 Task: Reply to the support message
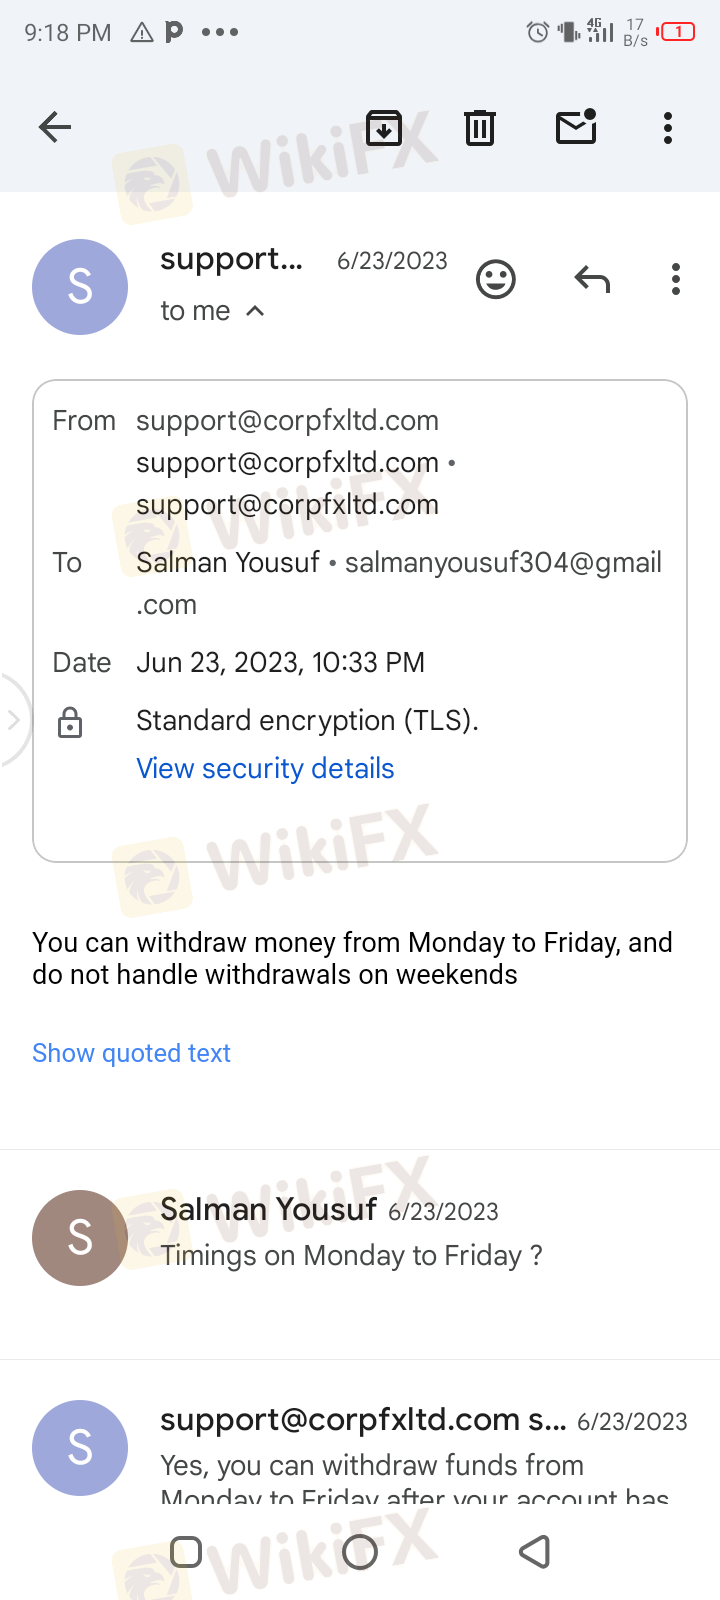[x=592, y=279]
